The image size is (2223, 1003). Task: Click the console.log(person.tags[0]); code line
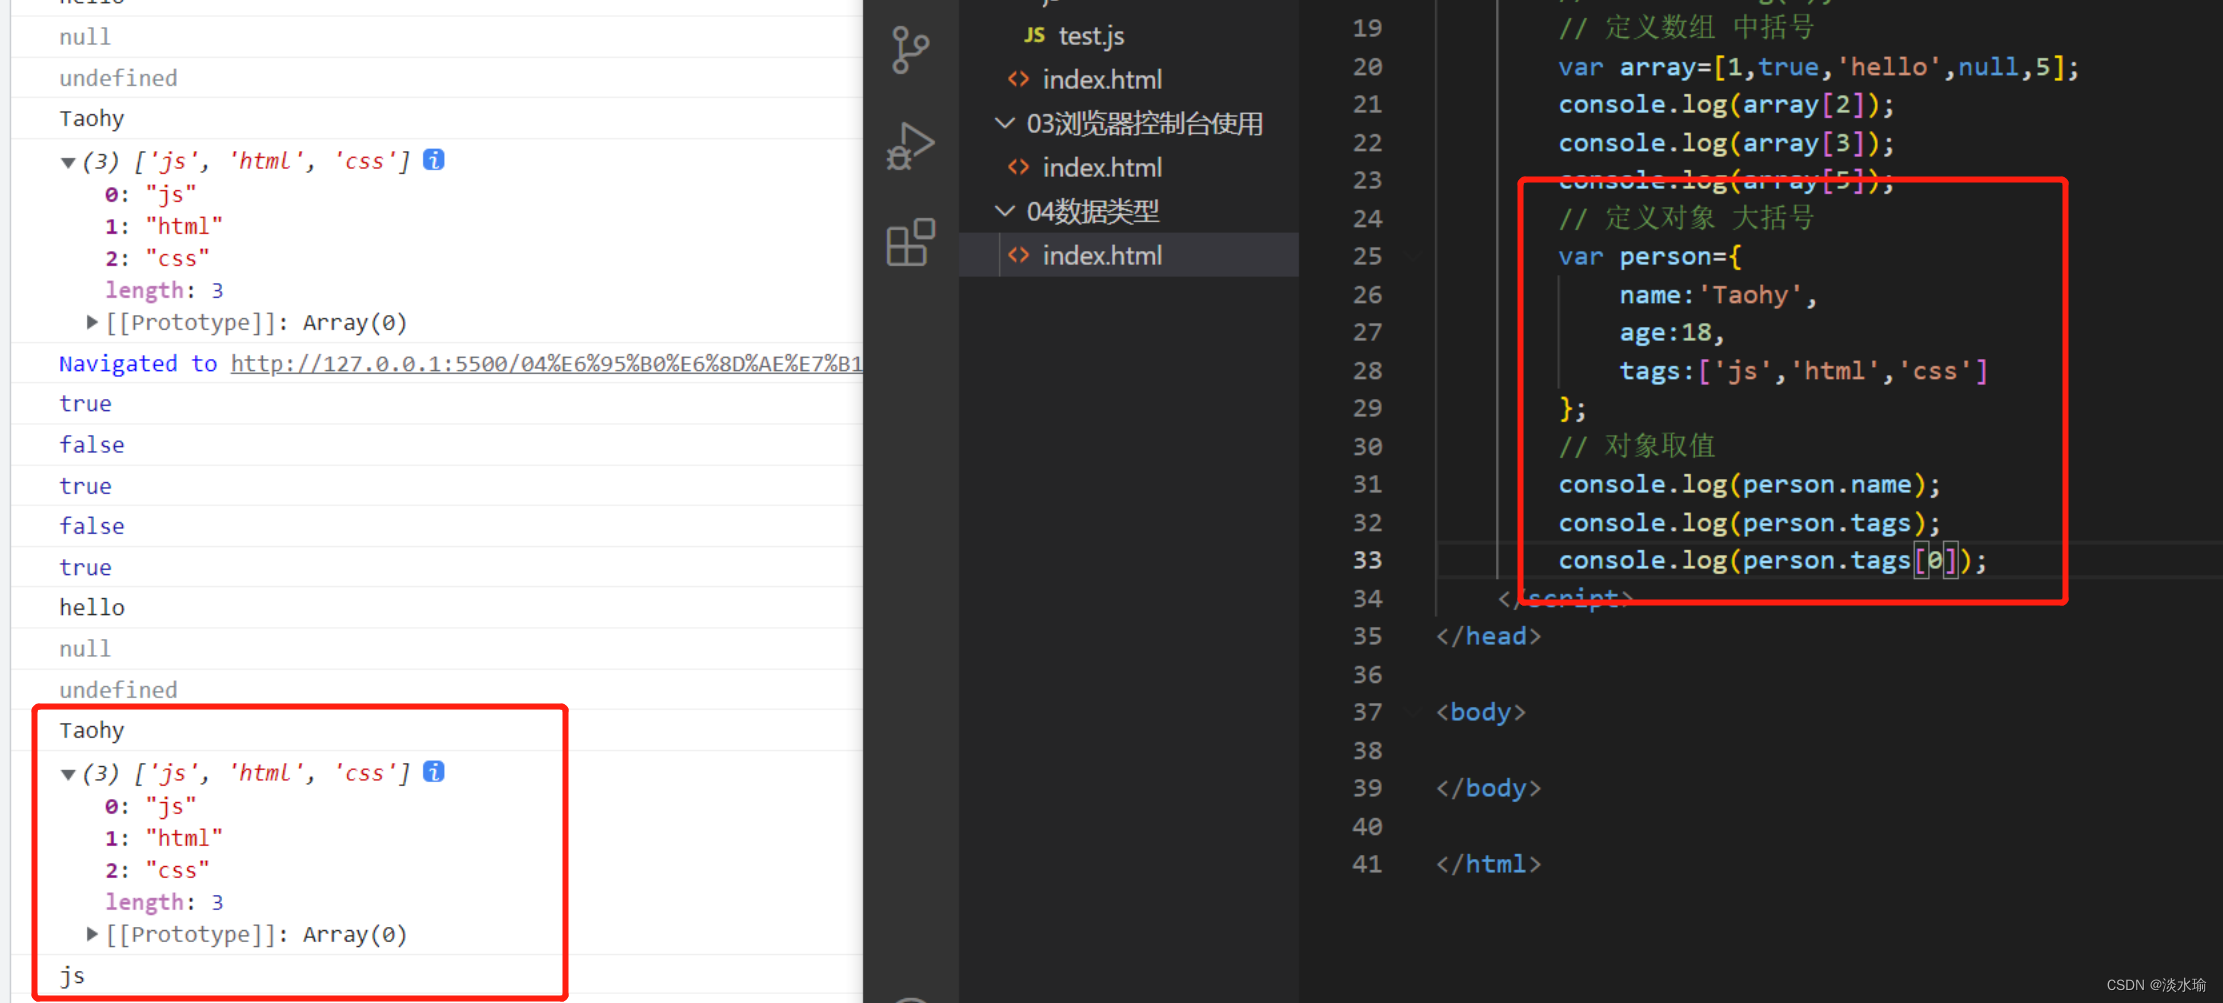tap(1772, 561)
